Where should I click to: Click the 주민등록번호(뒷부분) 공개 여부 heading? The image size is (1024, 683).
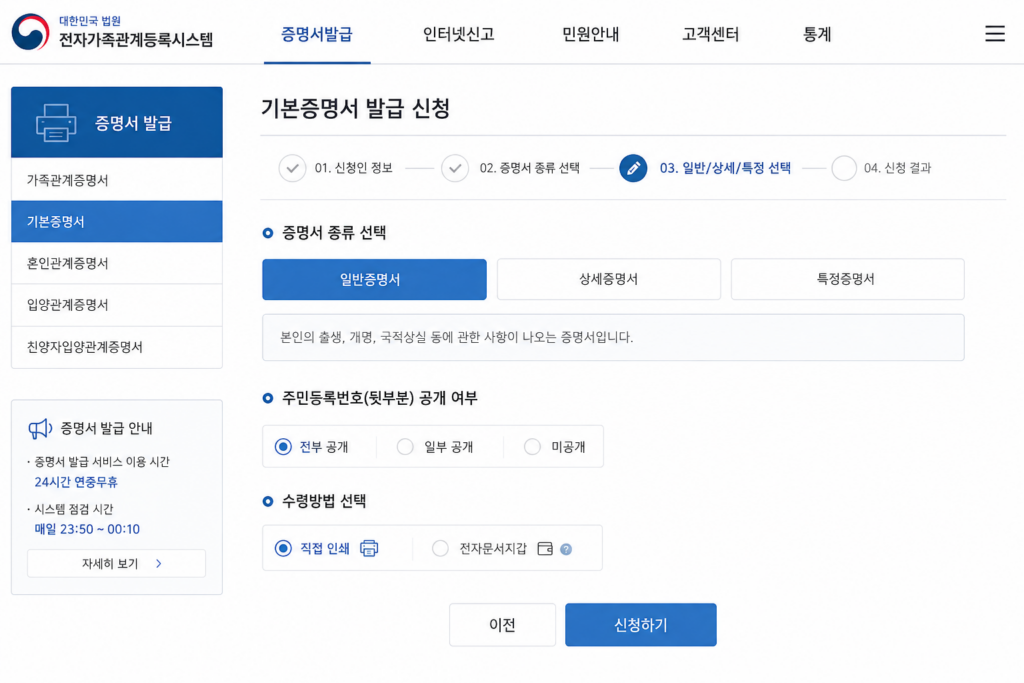pyautogui.click(x=379, y=398)
